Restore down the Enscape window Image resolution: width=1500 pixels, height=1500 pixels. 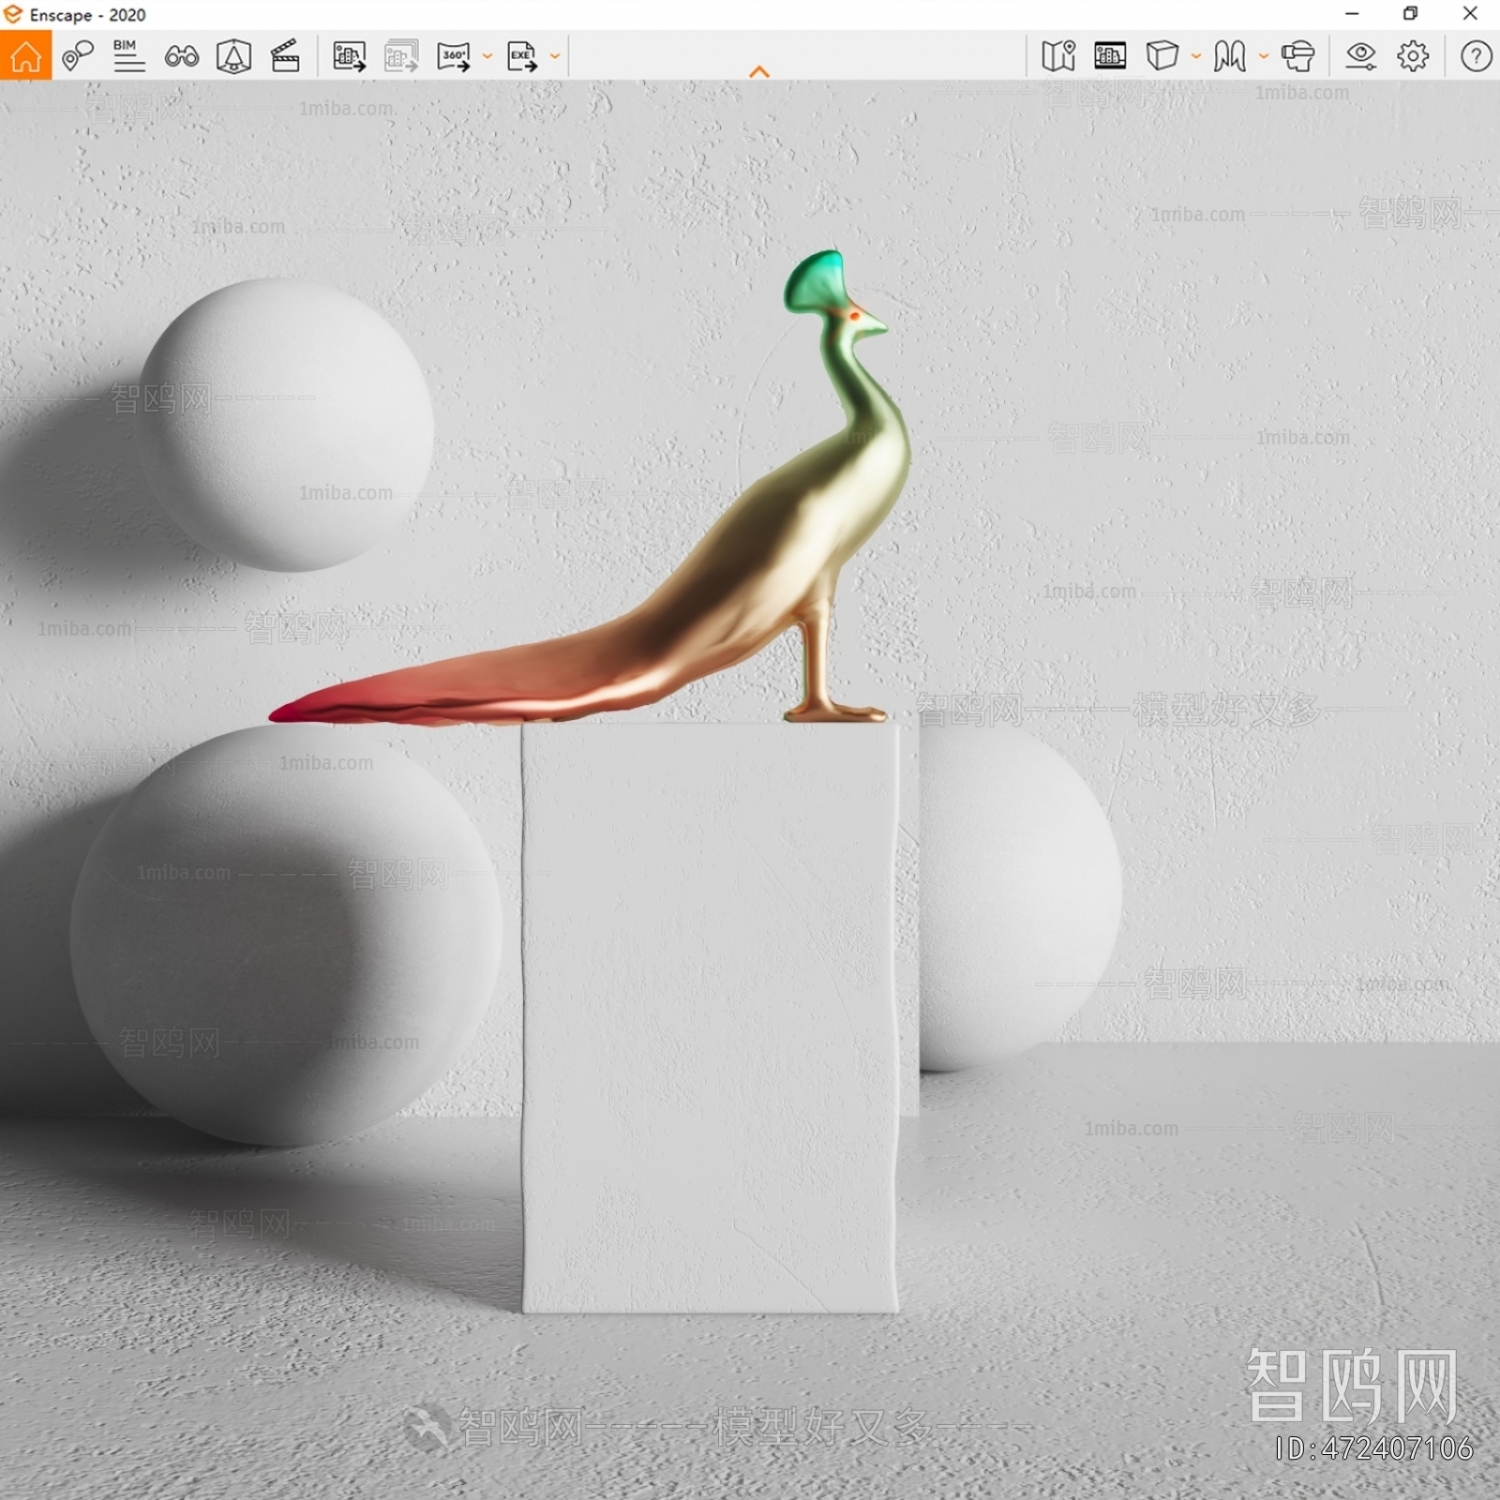click(1410, 14)
